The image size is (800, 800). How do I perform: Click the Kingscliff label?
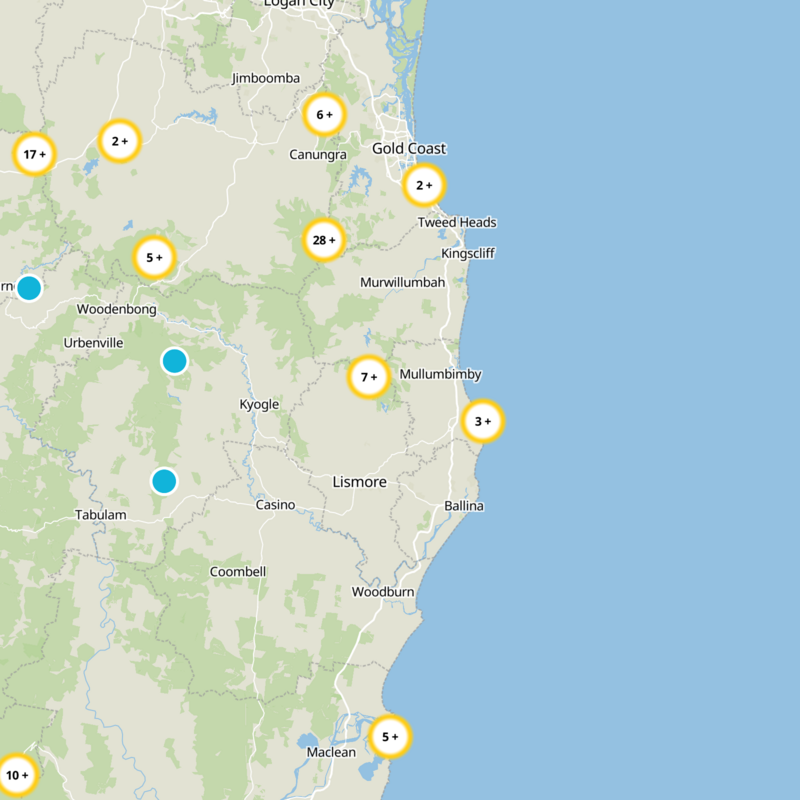[468, 253]
